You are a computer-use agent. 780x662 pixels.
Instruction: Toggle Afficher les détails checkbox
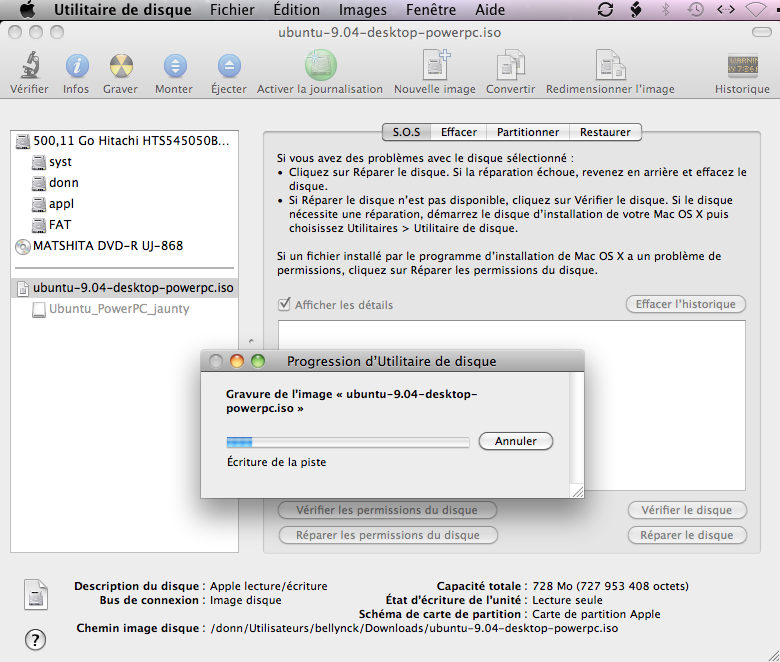point(284,304)
